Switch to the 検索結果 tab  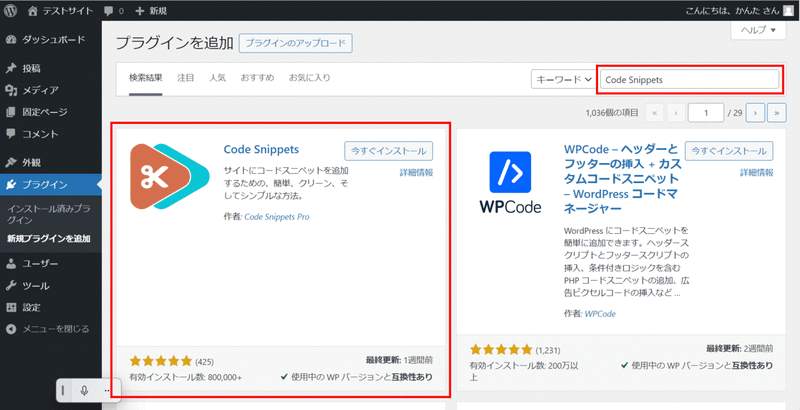[x=145, y=78]
